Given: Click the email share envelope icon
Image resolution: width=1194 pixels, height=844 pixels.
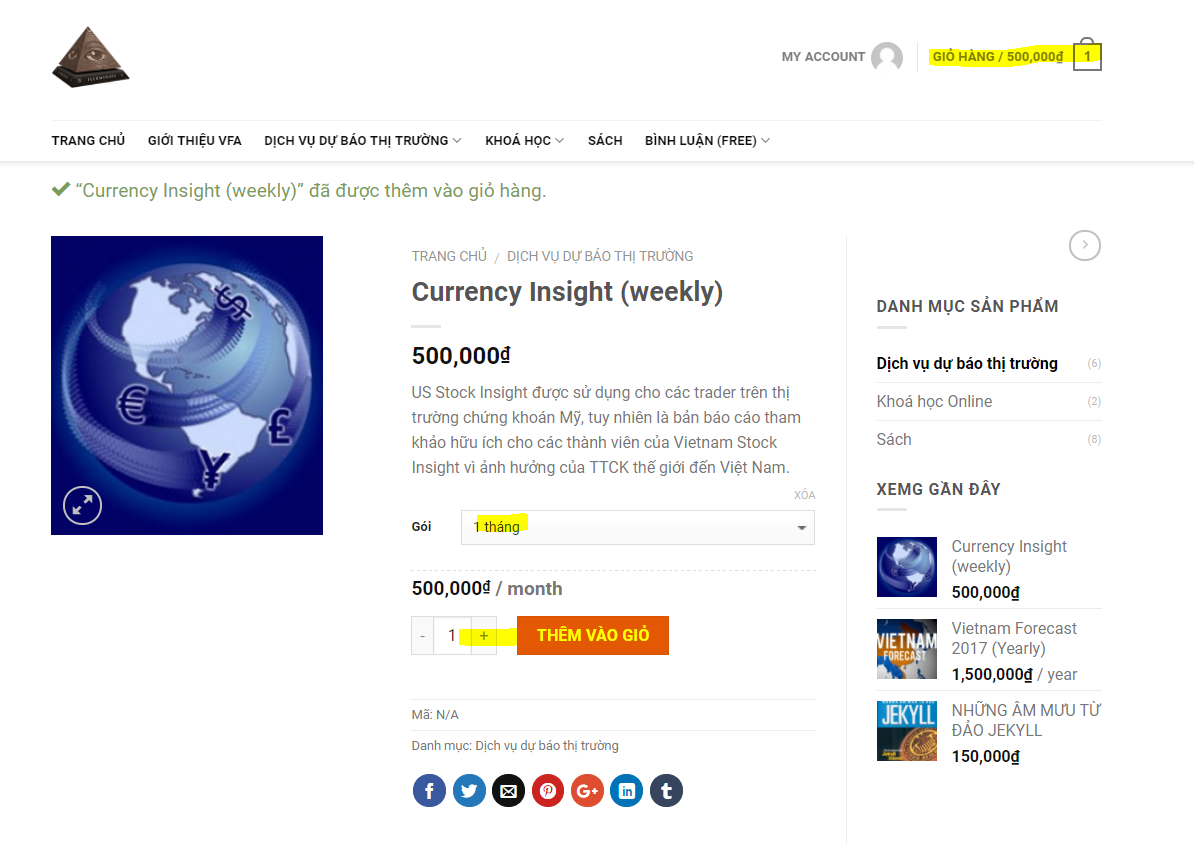Looking at the screenshot, I should [508, 791].
